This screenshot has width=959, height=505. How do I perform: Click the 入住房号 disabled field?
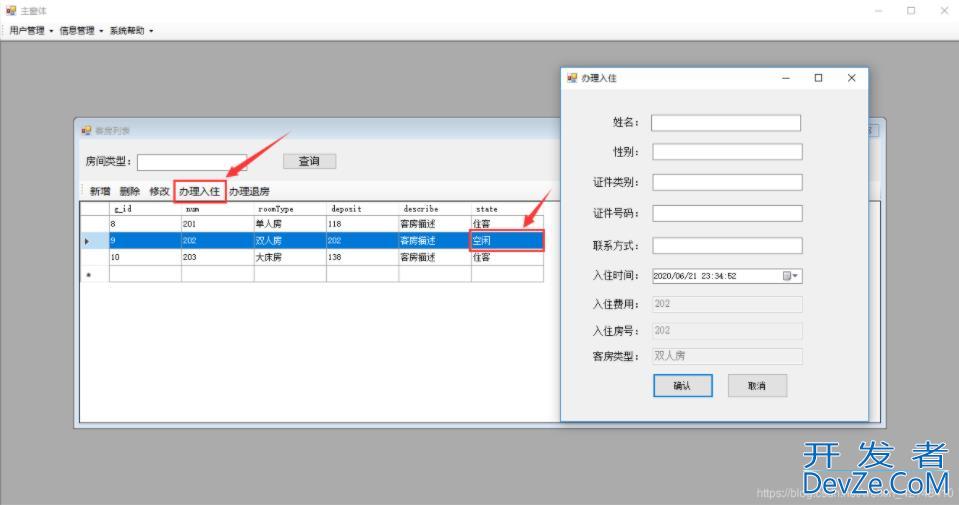727,331
